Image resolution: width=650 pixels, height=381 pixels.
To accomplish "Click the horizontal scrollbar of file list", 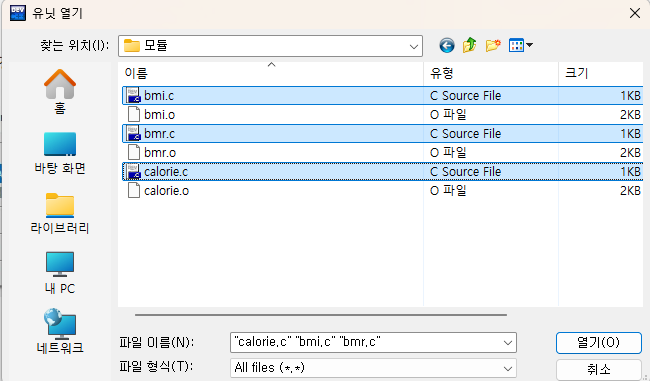I will [320, 315].
